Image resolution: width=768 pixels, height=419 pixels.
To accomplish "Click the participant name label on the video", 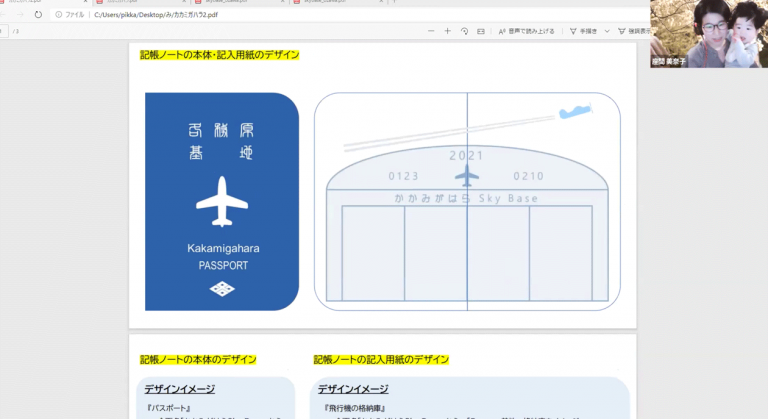I will point(669,62).
